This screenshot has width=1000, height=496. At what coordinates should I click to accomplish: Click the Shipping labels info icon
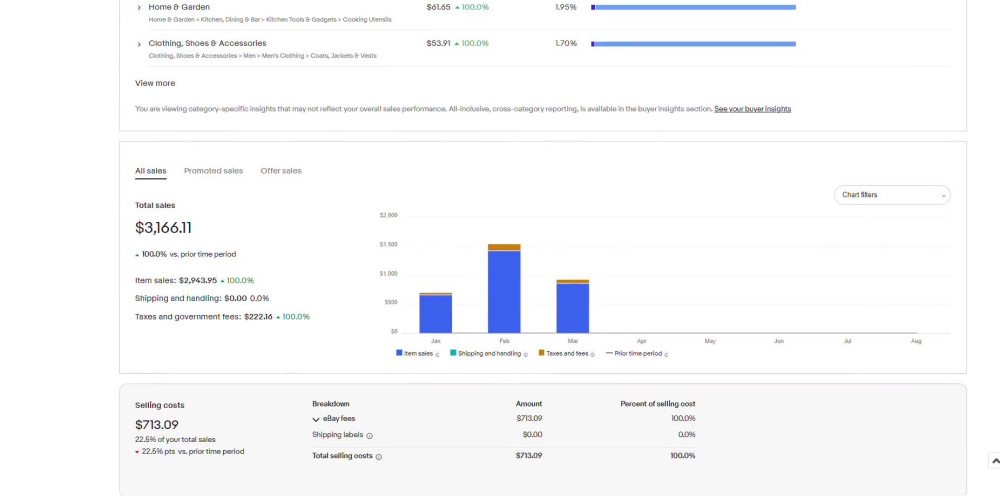click(369, 436)
